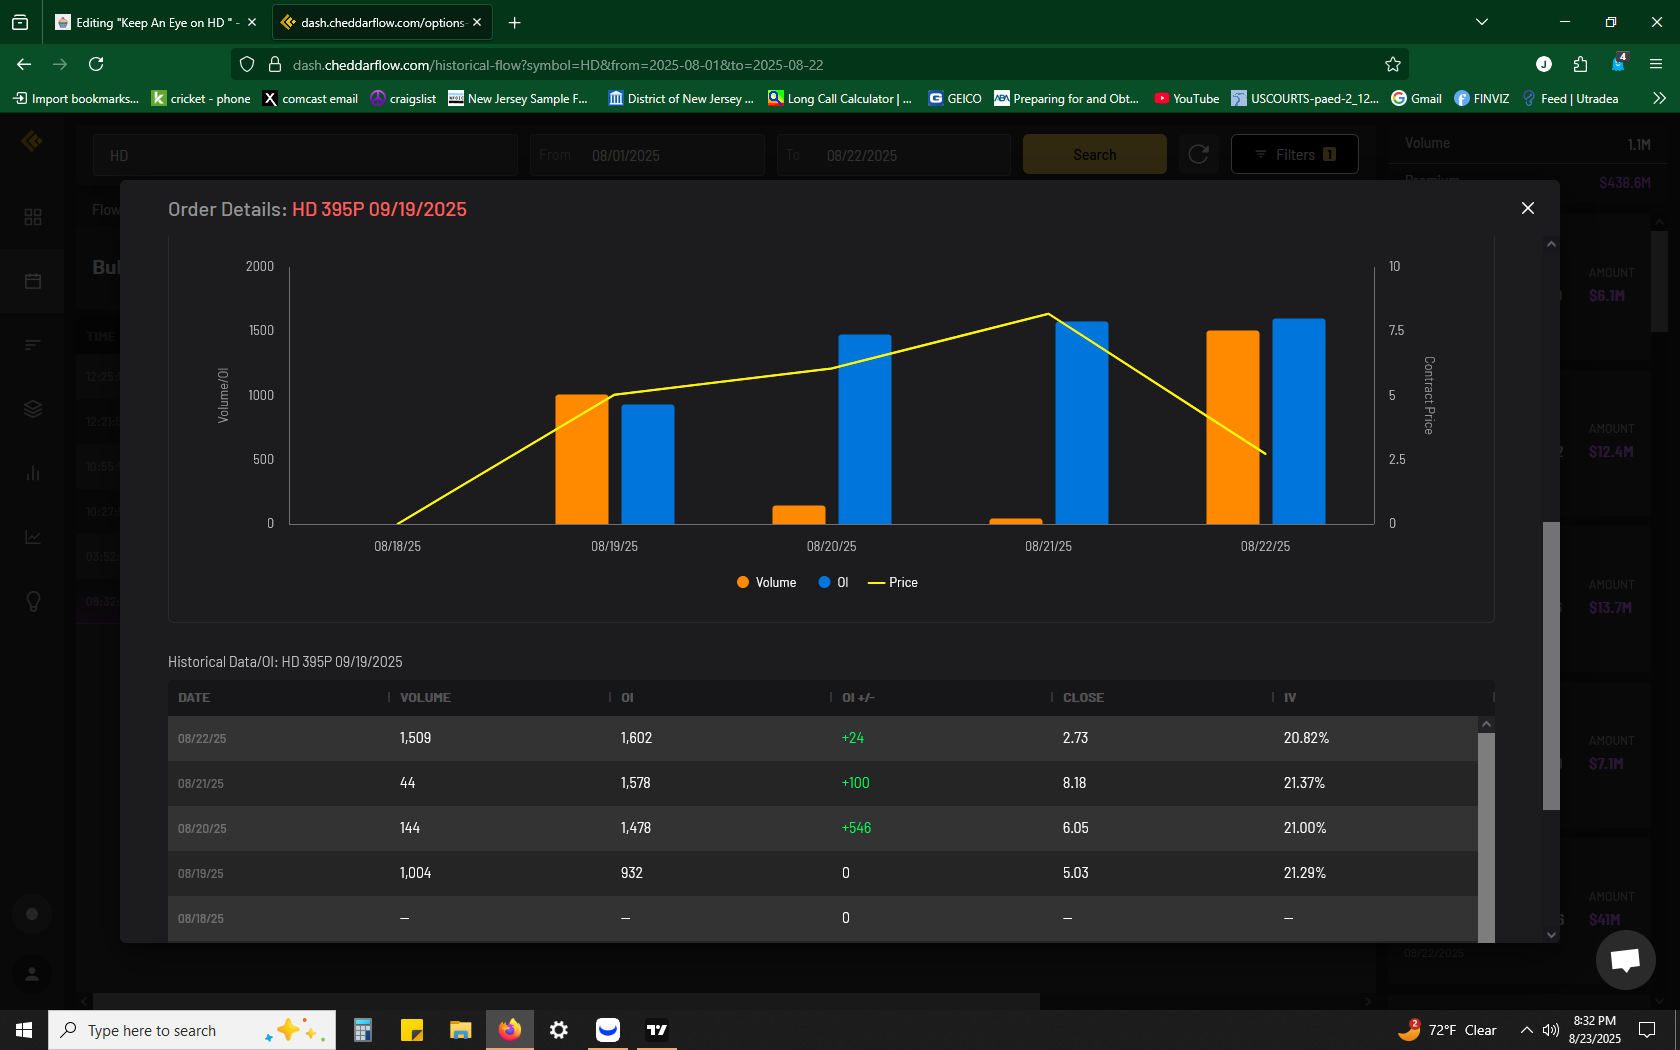Open the browser extensions icon
The height and width of the screenshot is (1050, 1680).
[1580, 64]
